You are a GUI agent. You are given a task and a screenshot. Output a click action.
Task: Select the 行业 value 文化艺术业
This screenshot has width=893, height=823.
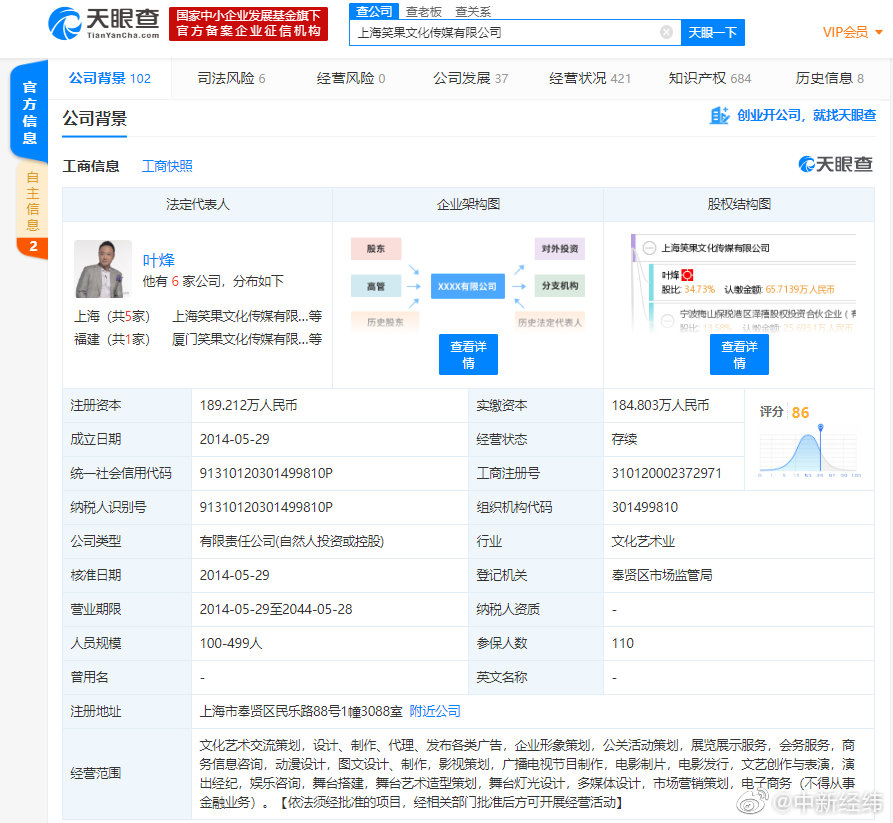643,542
